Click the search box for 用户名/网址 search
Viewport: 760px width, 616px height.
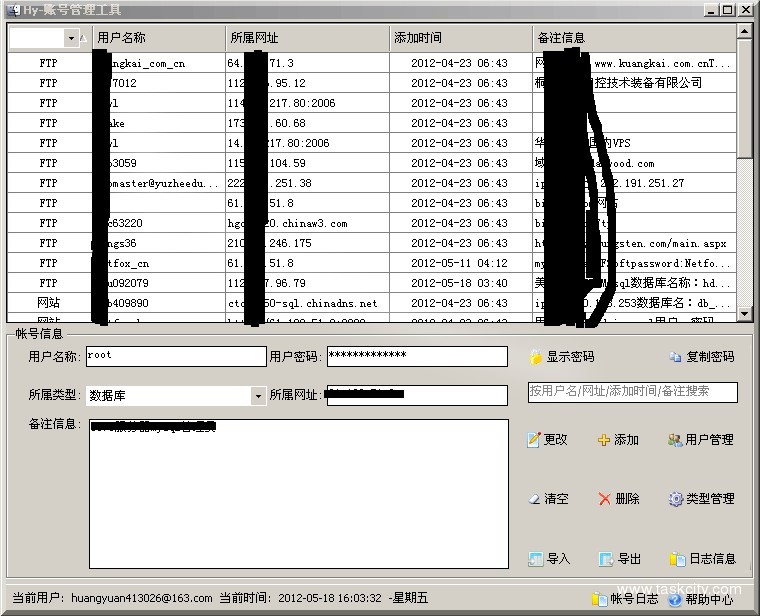point(632,392)
